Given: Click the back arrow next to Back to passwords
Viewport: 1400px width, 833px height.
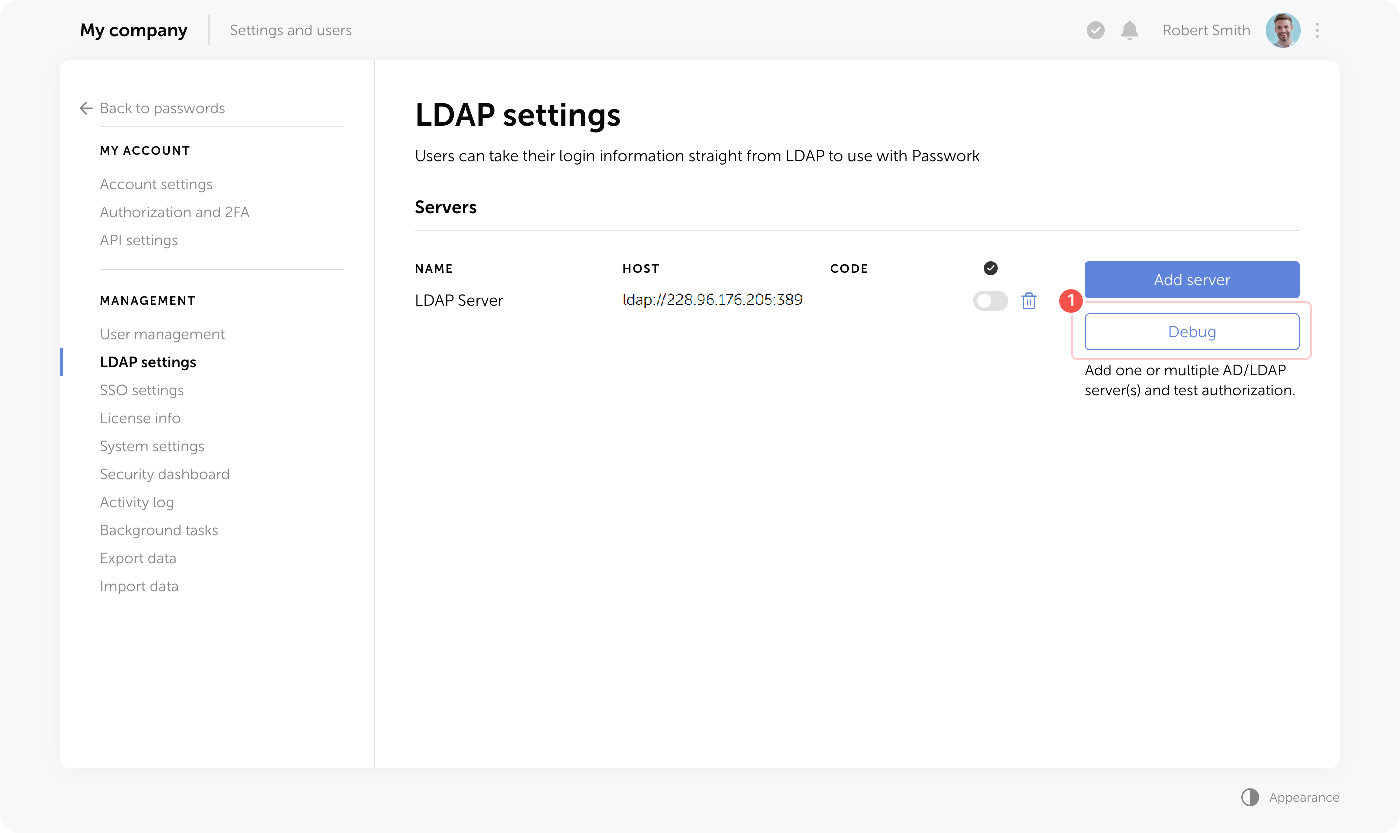Looking at the screenshot, I should pyautogui.click(x=85, y=108).
